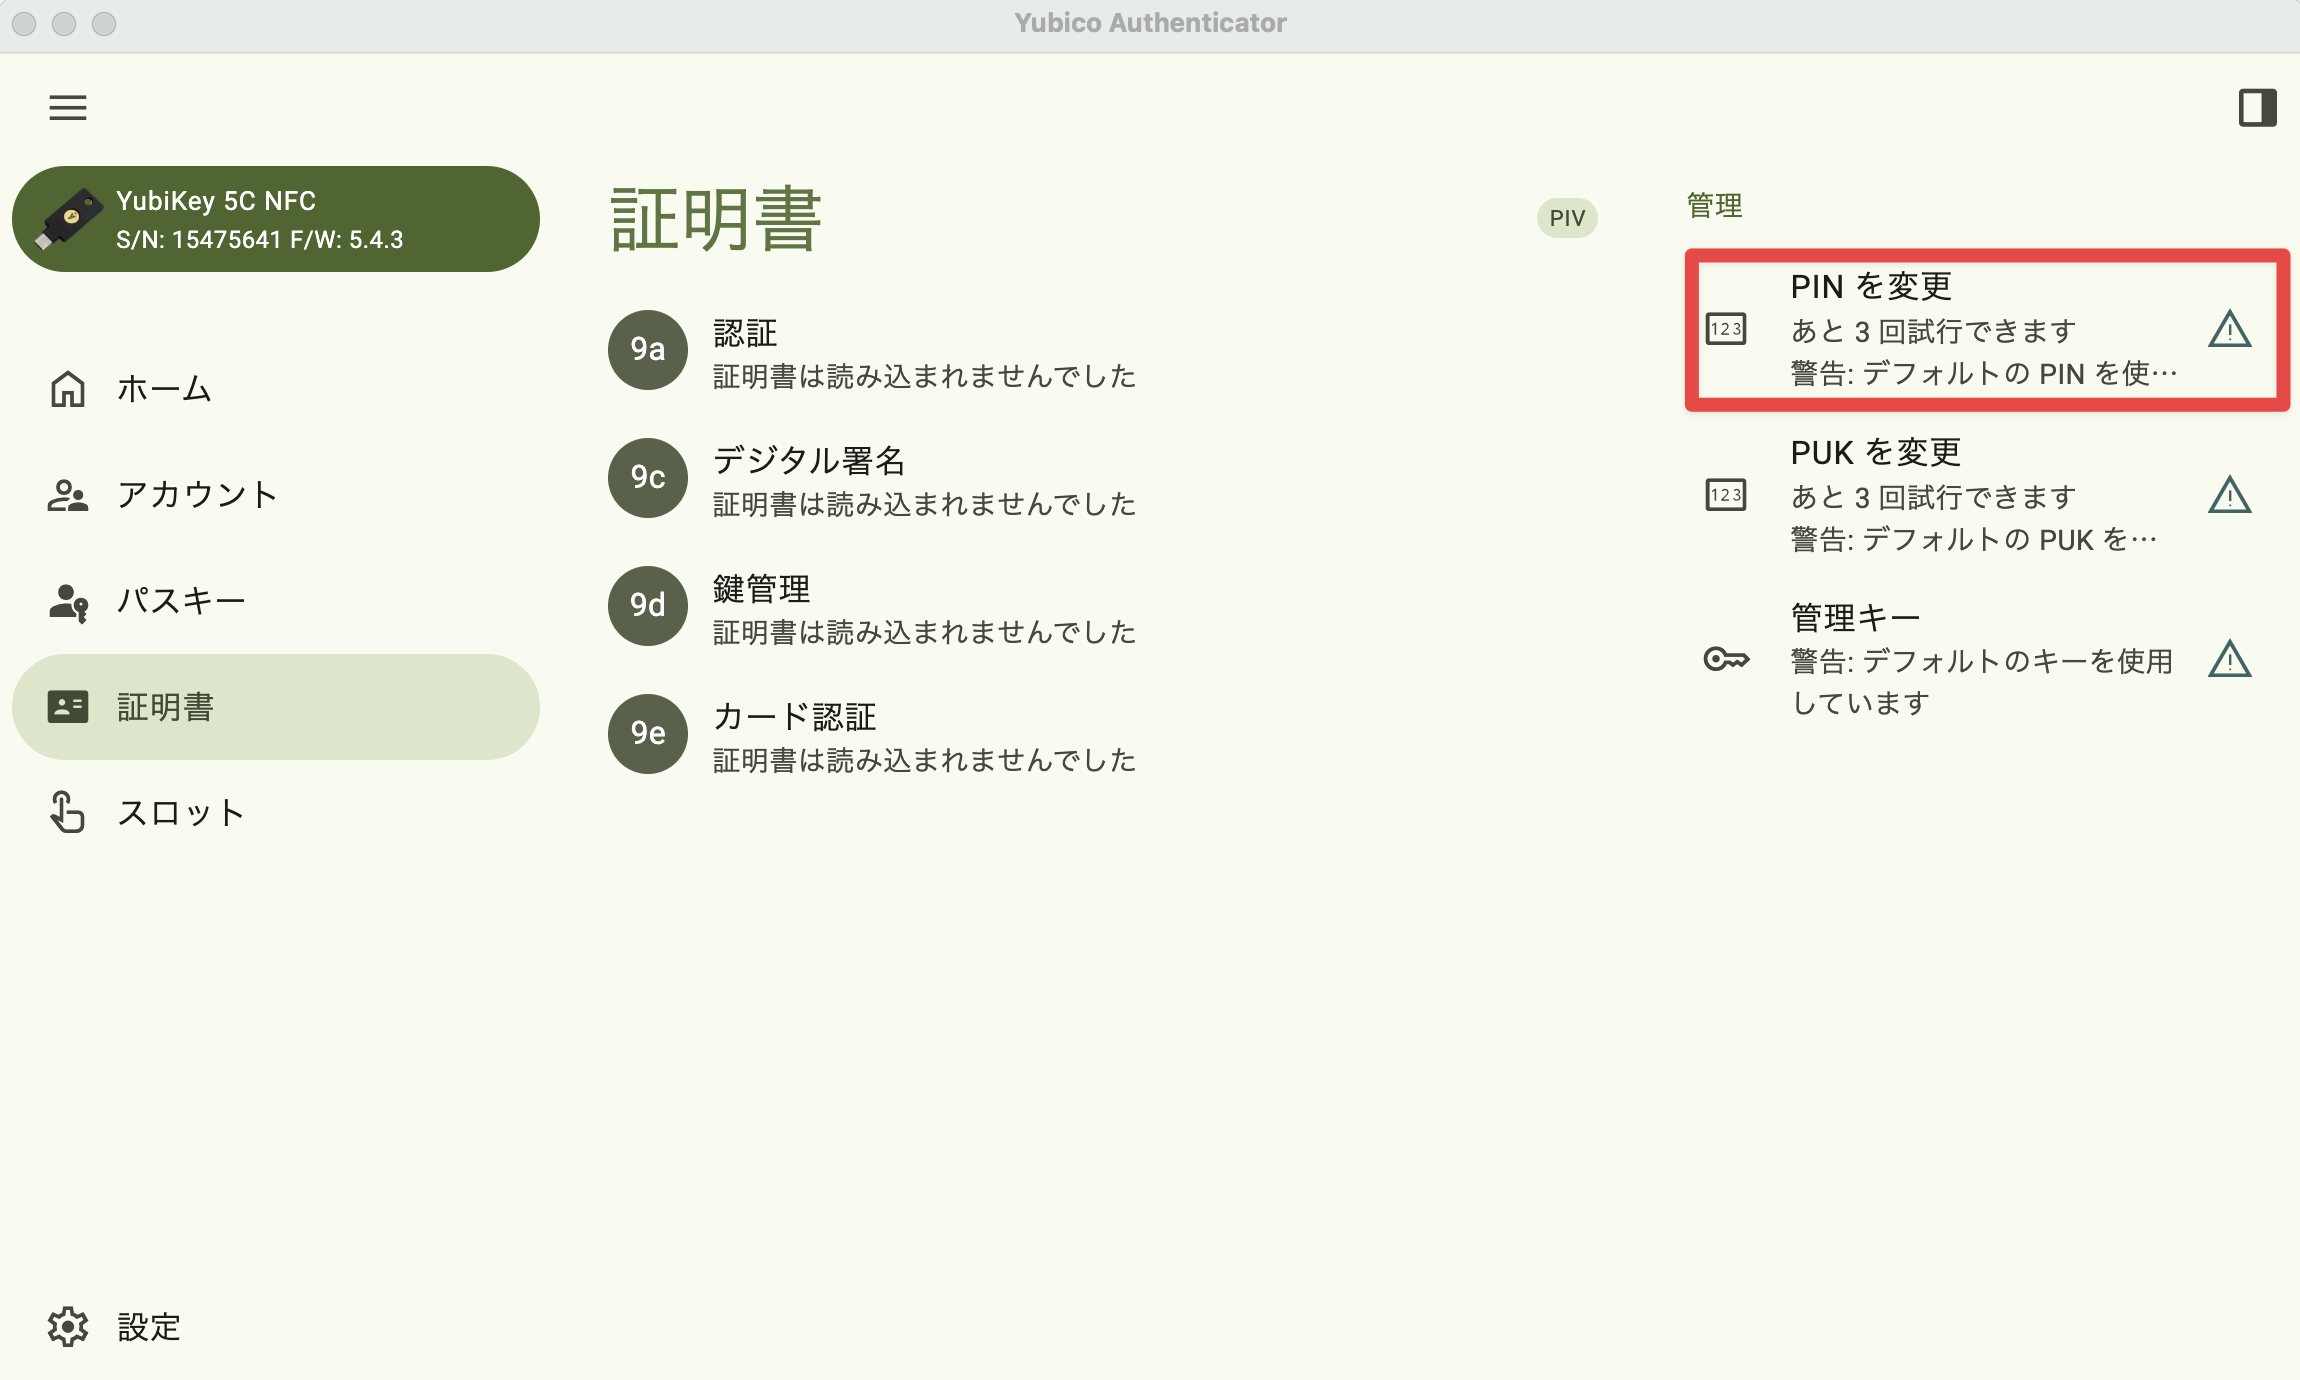
Task: Open 管理キー action
Action: 1987,660
